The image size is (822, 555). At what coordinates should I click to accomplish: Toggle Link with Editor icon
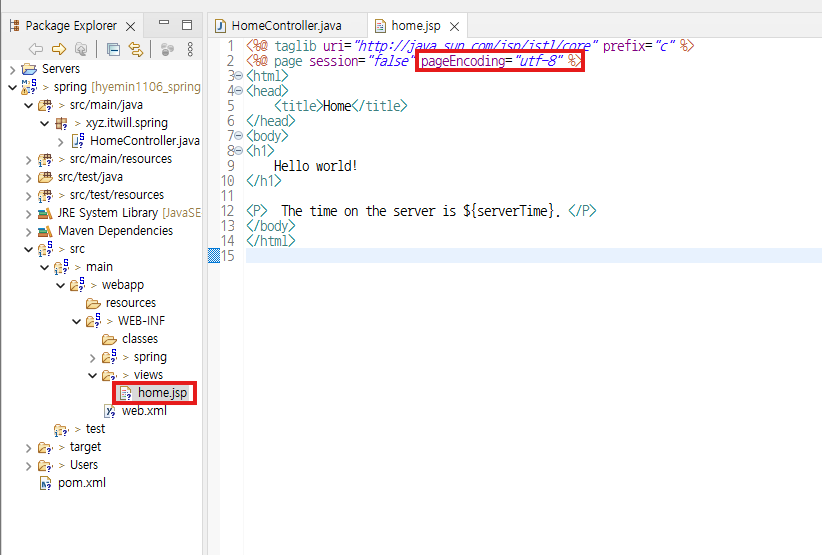click(x=136, y=49)
